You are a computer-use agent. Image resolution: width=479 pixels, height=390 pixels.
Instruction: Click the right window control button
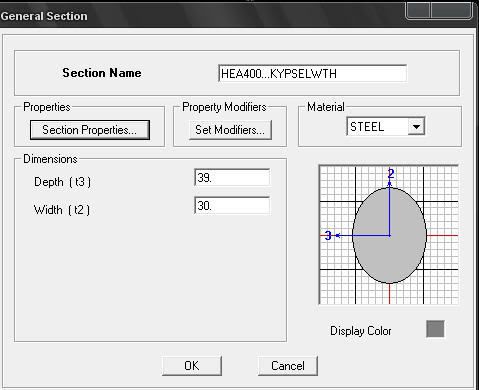pos(451,10)
